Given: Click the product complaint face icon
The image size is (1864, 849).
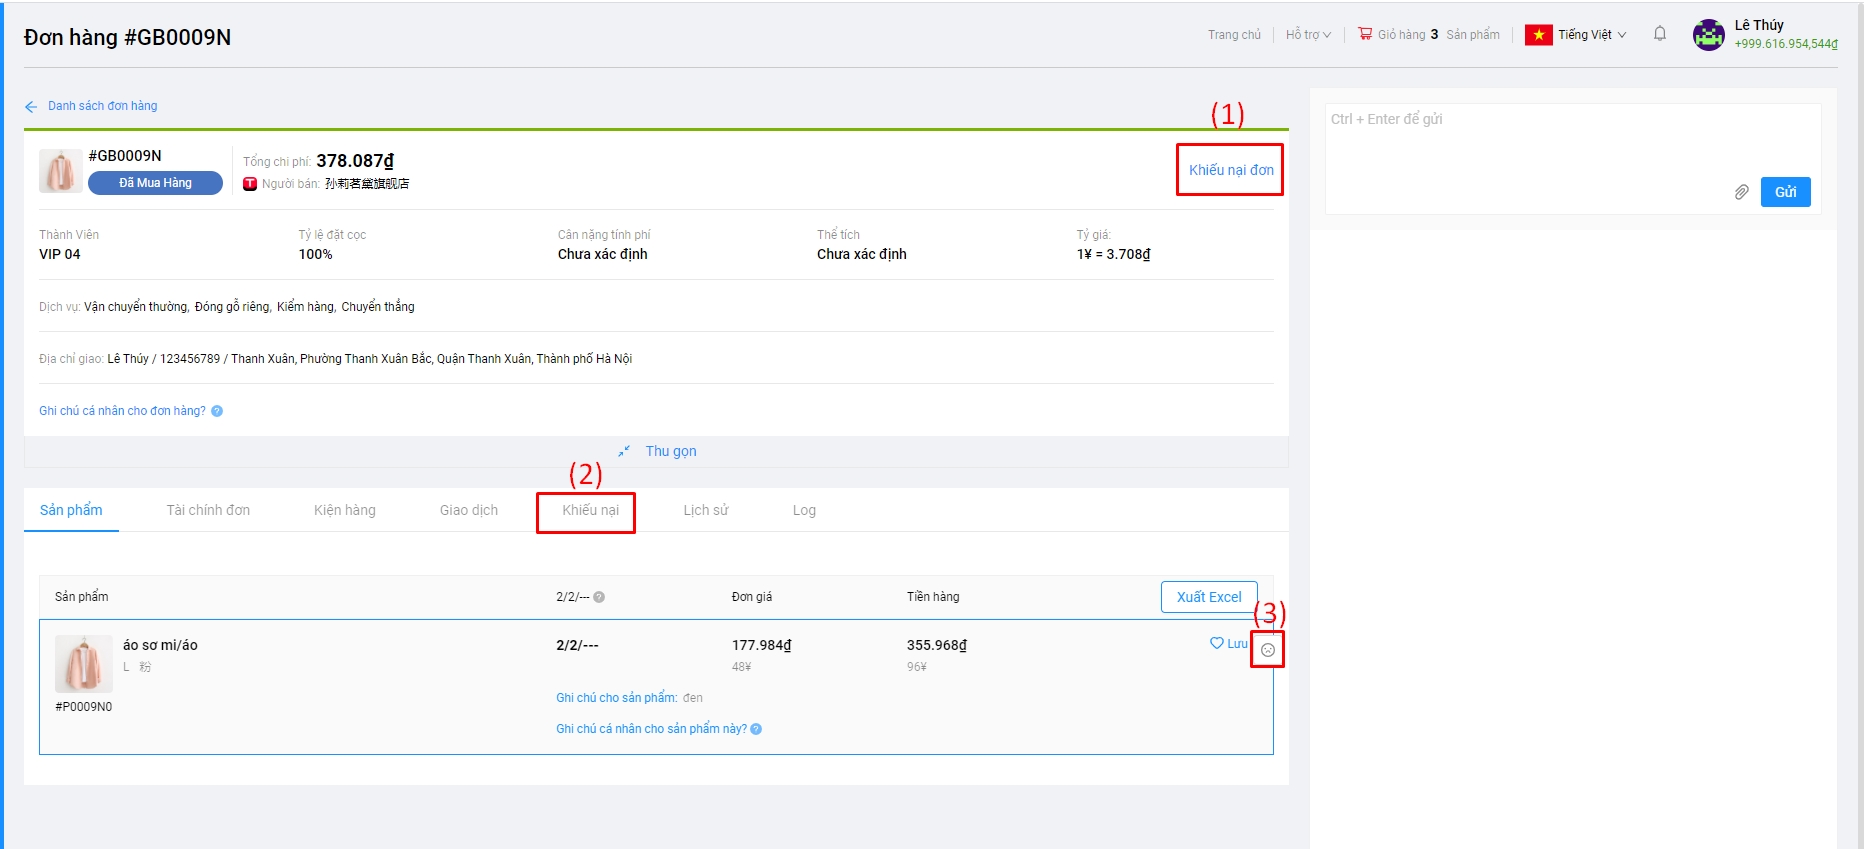Looking at the screenshot, I should coord(1268,650).
